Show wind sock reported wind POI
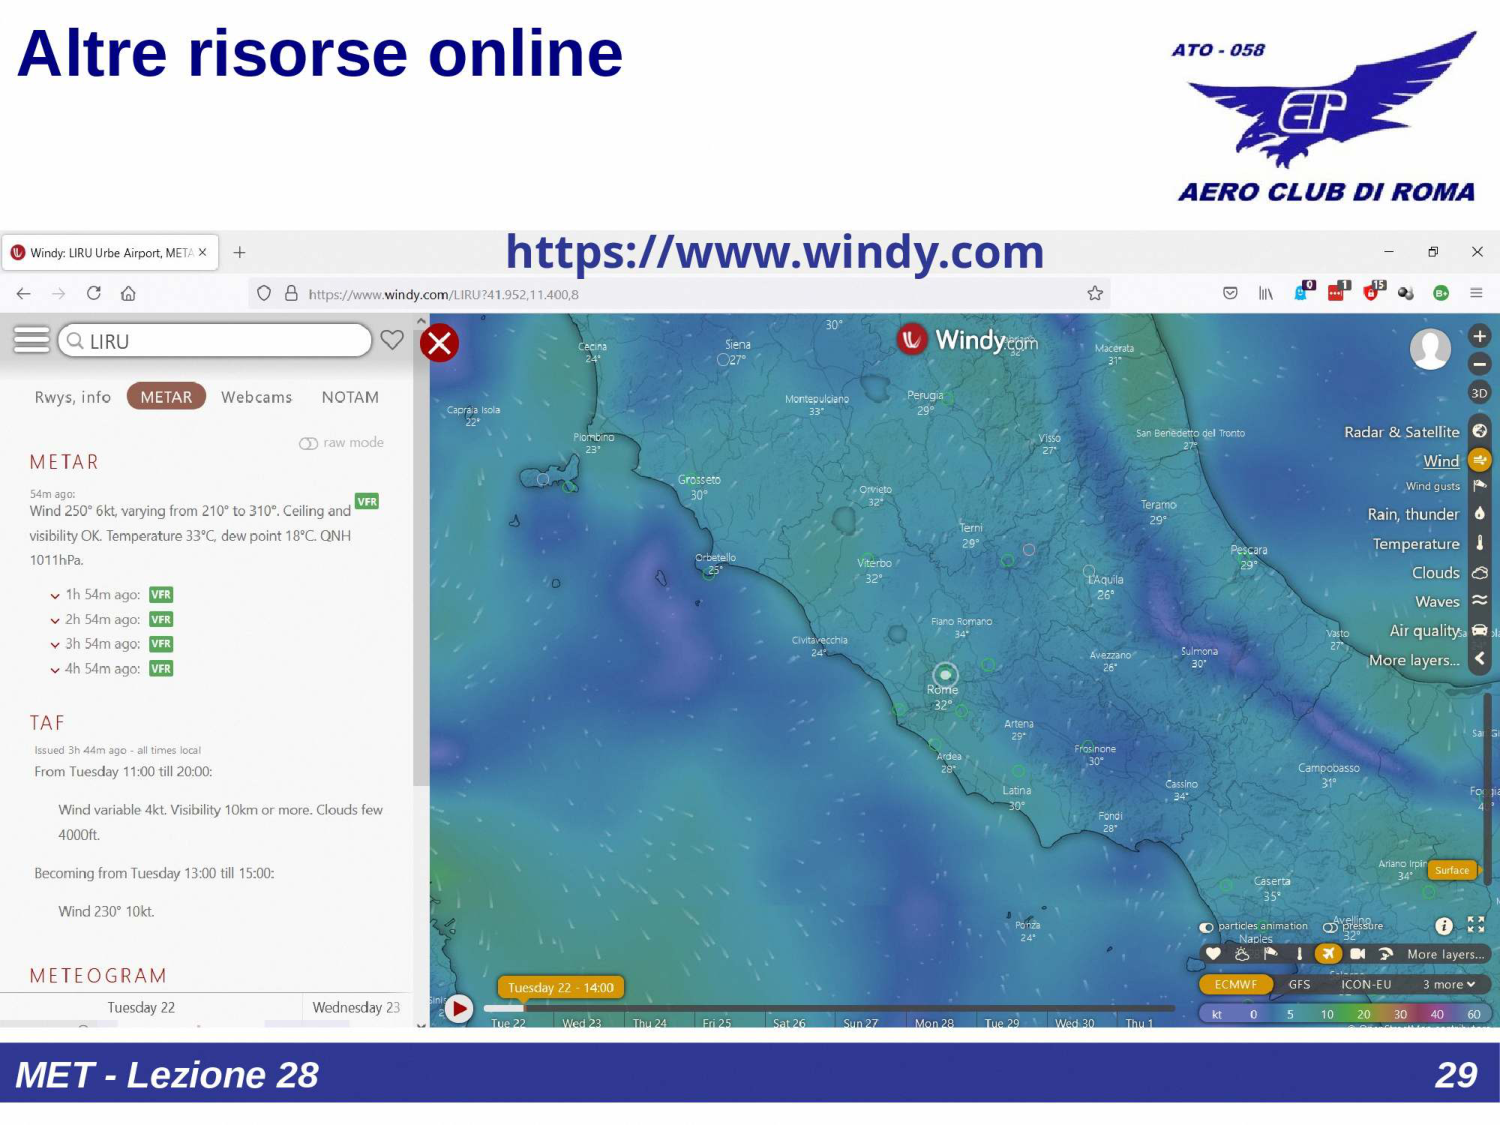The height and width of the screenshot is (1125, 1500). tap(1270, 954)
